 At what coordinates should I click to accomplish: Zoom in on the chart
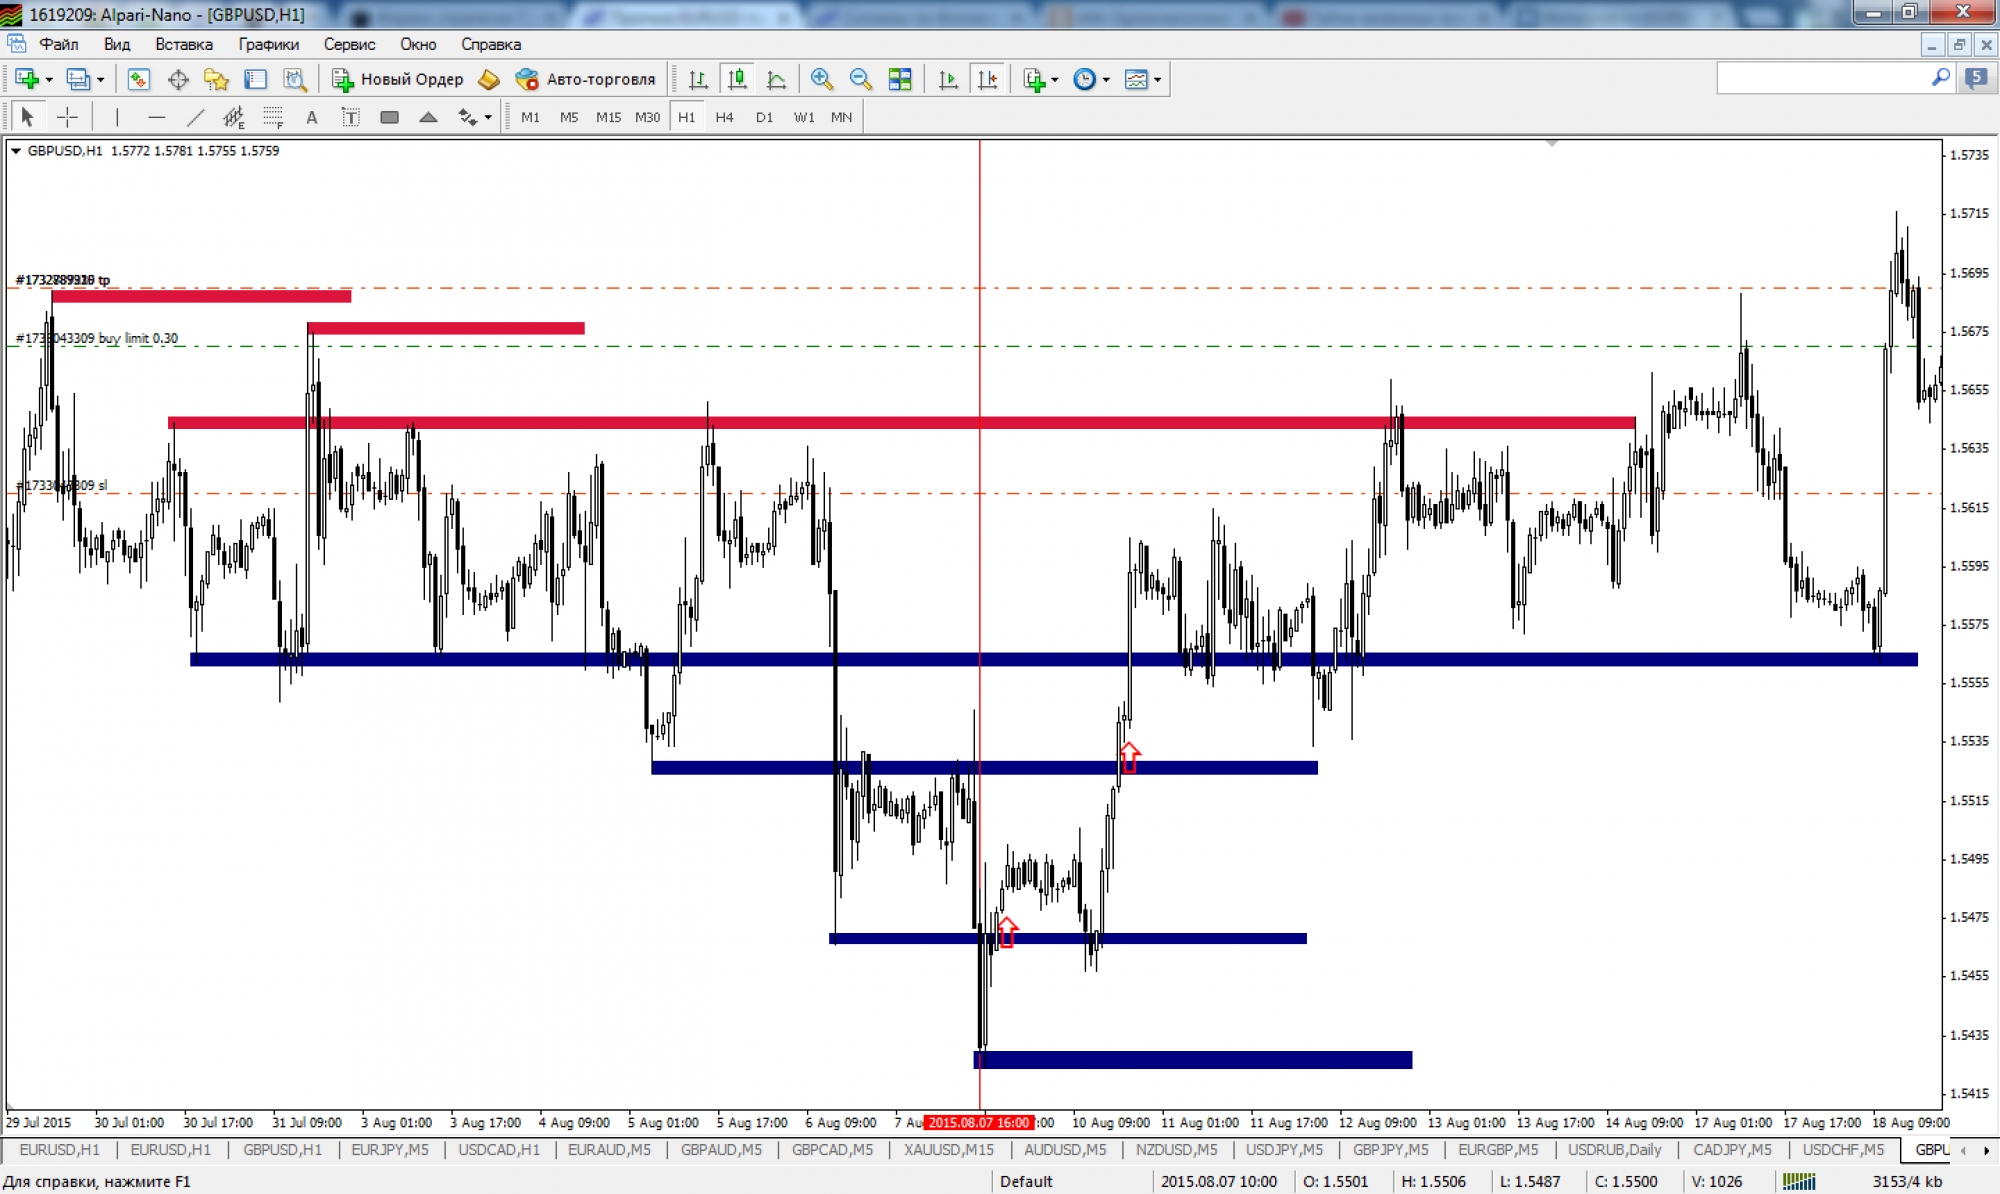coord(821,79)
